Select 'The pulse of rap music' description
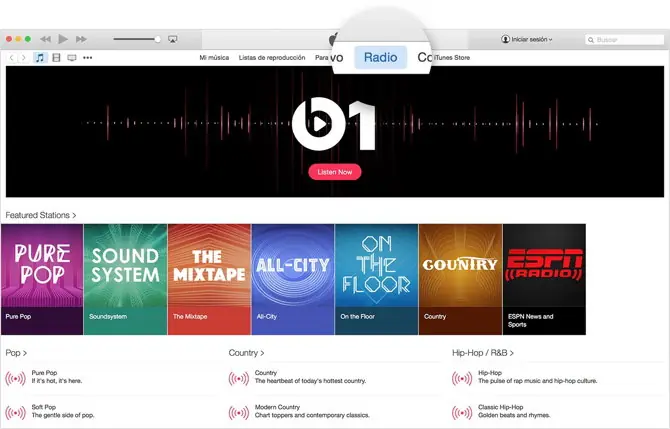This screenshot has height=429, width=670. coord(538,381)
